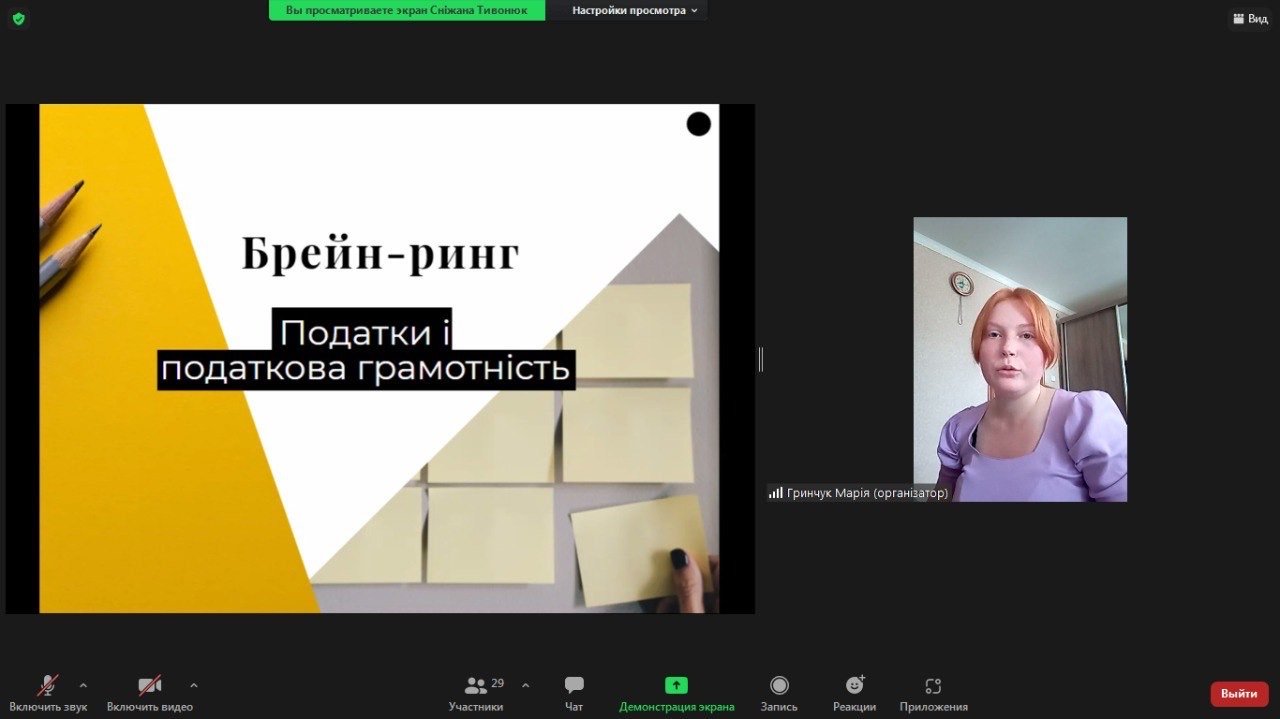This screenshot has height=719, width=1280.
Task: Click the signal strength icon on video label
Action: pos(776,493)
